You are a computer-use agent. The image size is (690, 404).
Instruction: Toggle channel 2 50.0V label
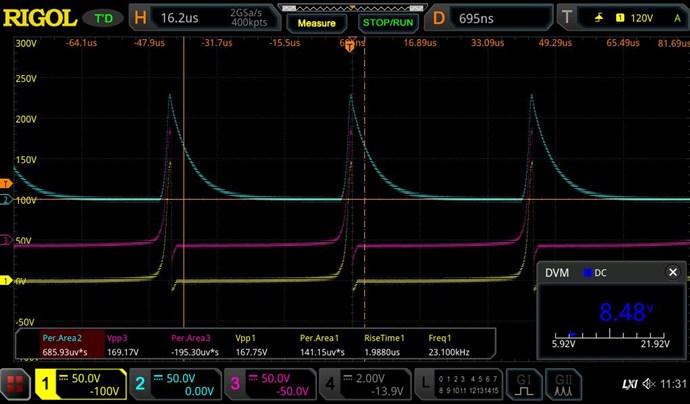pos(181,378)
